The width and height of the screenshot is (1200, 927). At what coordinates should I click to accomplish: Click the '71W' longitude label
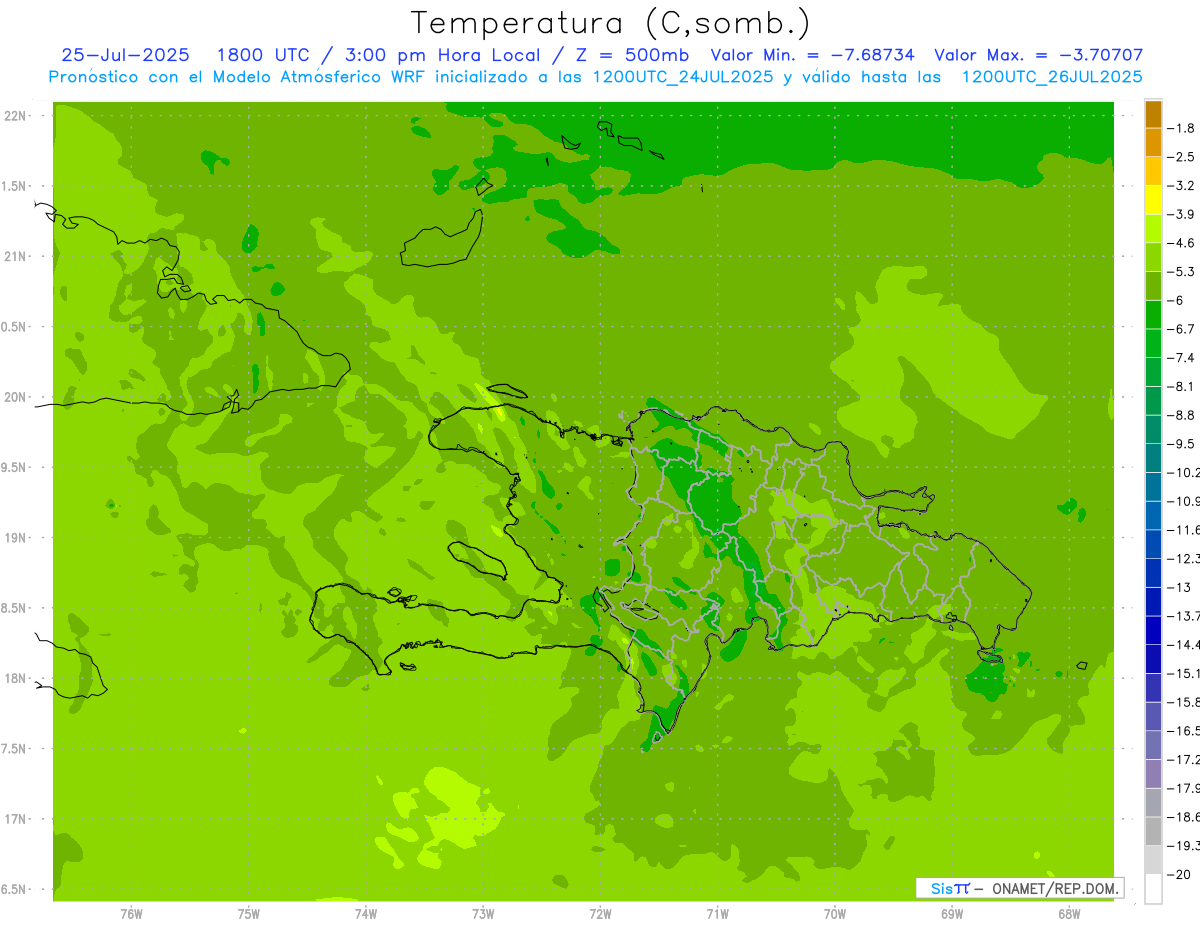(x=717, y=914)
